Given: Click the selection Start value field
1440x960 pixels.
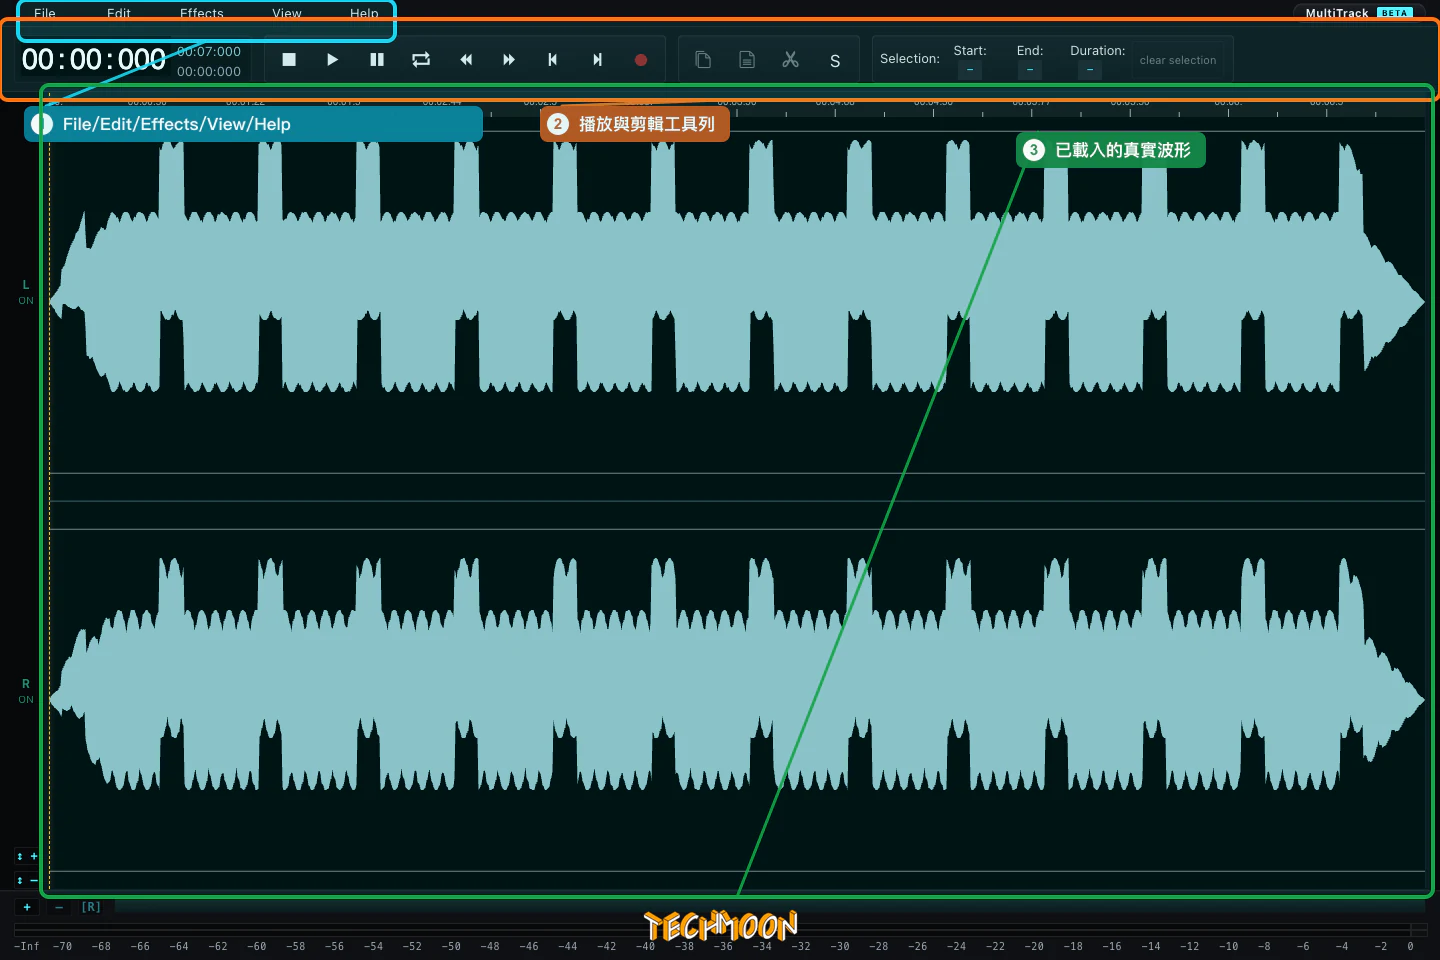Looking at the screenshot, I should point(969,70).
